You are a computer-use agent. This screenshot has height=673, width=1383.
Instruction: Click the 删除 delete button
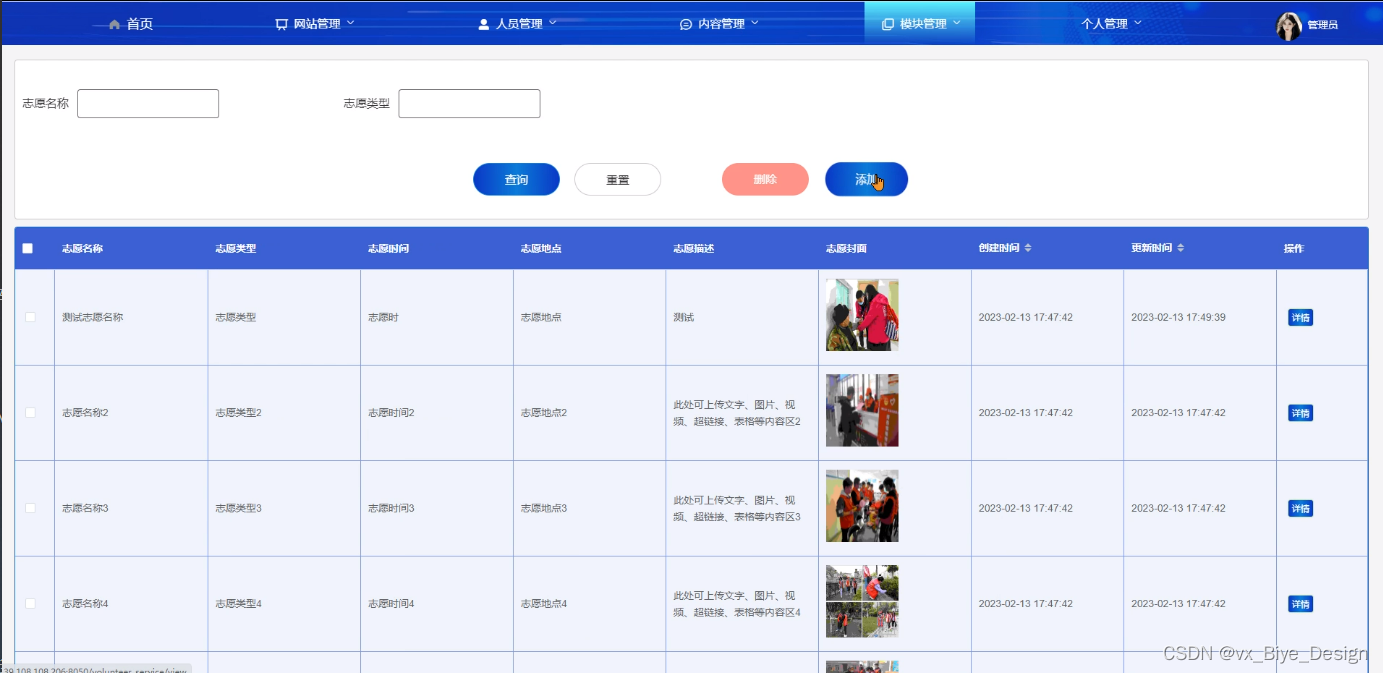pos(765,179)
